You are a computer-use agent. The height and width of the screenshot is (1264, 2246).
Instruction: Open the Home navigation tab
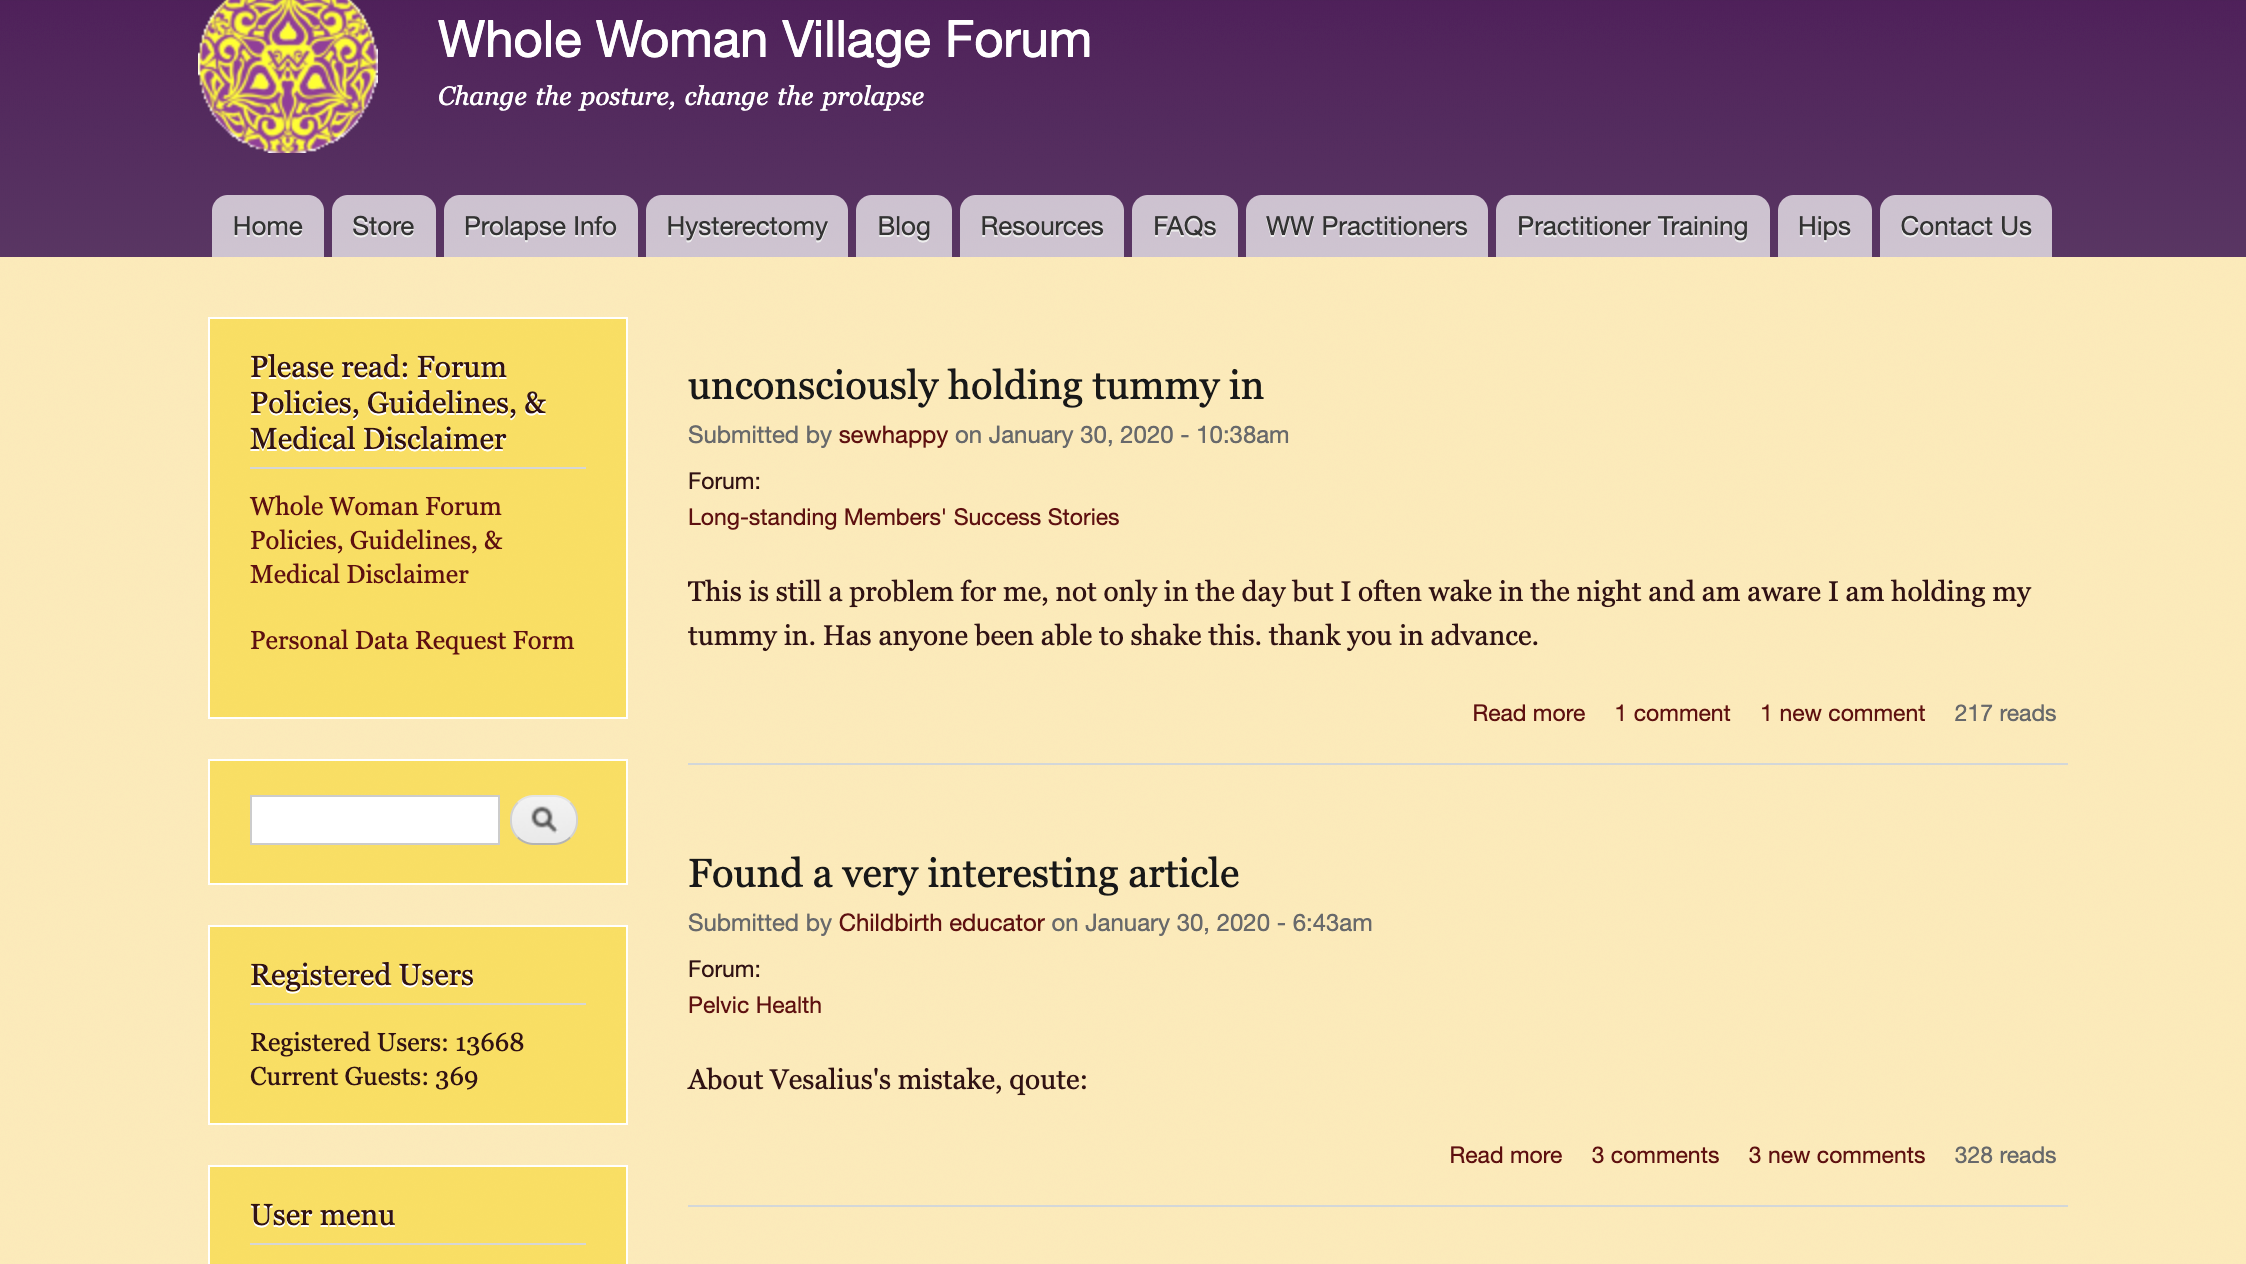pyautogui.click(x=267, y=227)
